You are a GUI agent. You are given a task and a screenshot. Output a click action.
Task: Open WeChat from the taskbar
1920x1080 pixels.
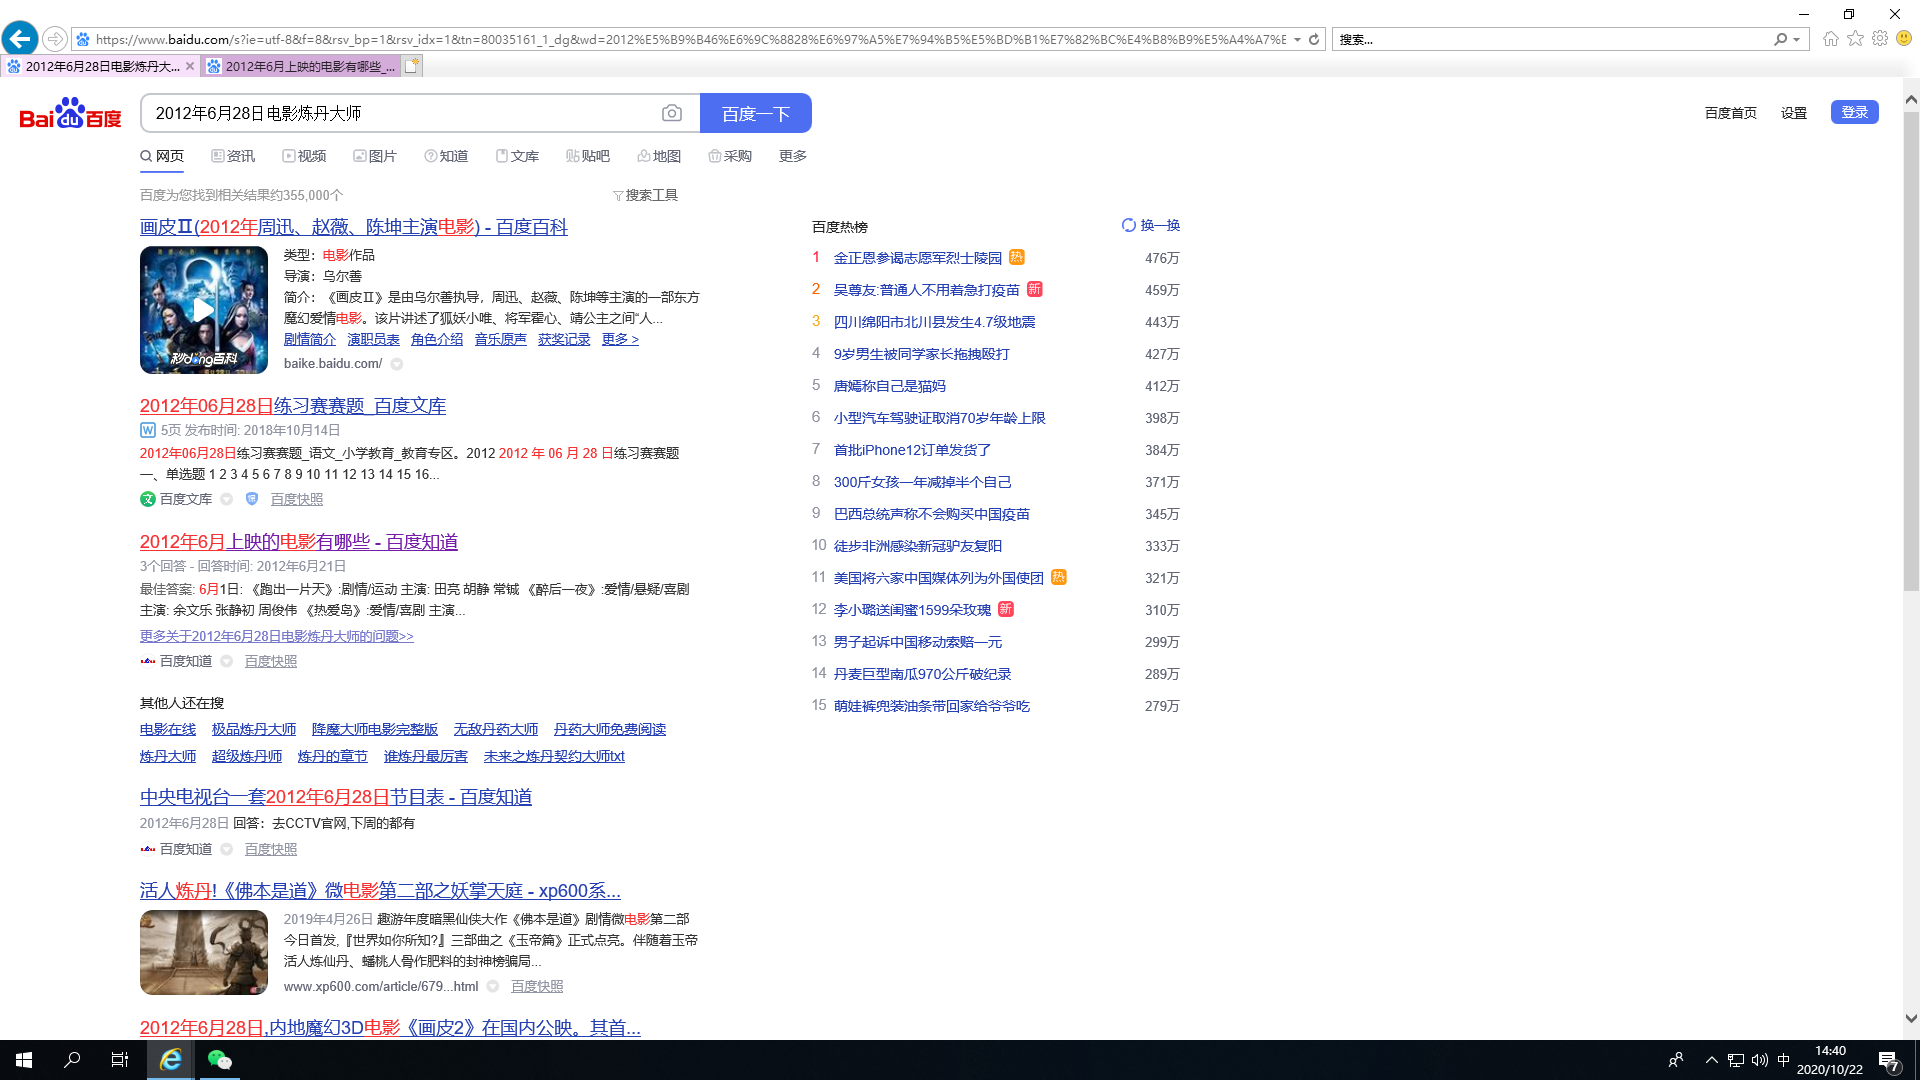[x=219, y=1060]
